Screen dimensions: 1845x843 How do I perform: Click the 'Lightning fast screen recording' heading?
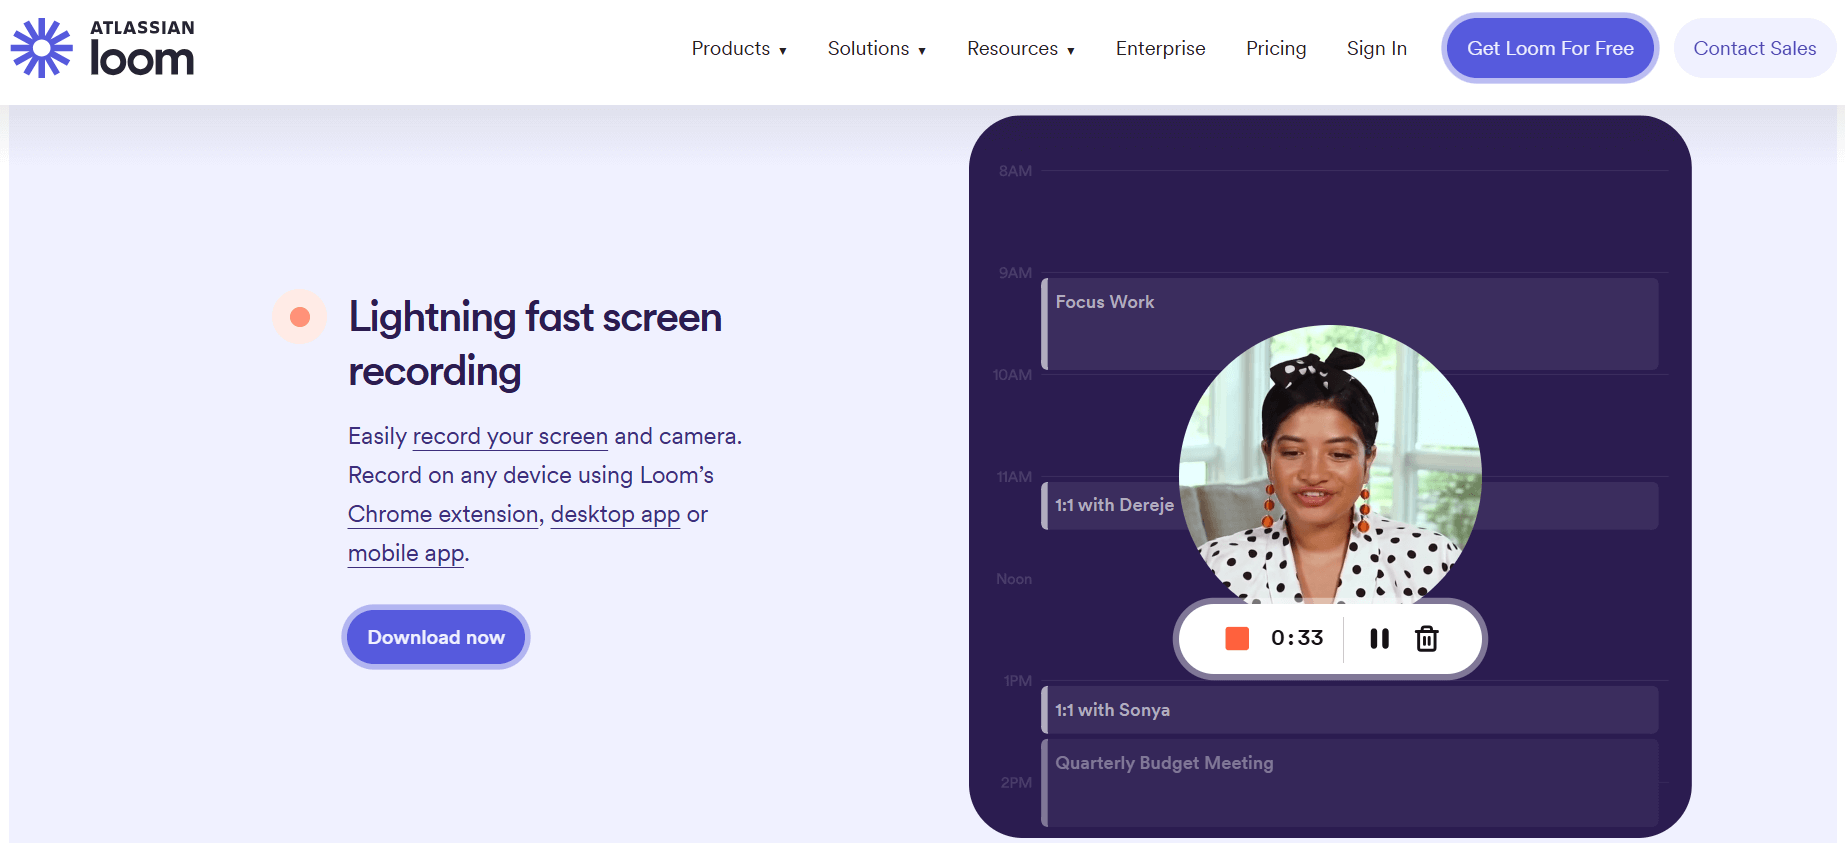pos(535,344)
